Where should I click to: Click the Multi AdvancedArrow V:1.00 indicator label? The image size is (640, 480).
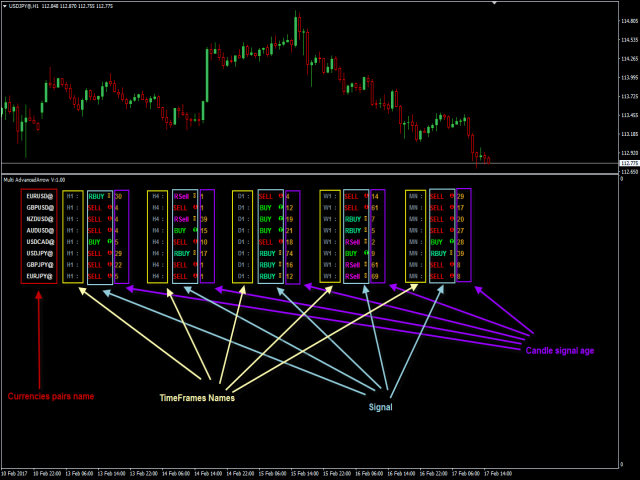click(x=34, y=180)
